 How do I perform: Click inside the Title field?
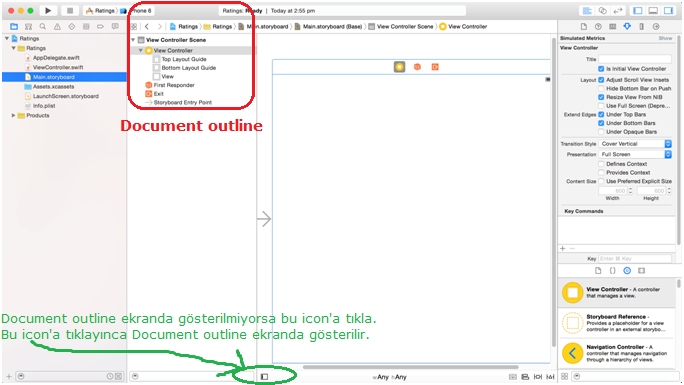[635, 59]
